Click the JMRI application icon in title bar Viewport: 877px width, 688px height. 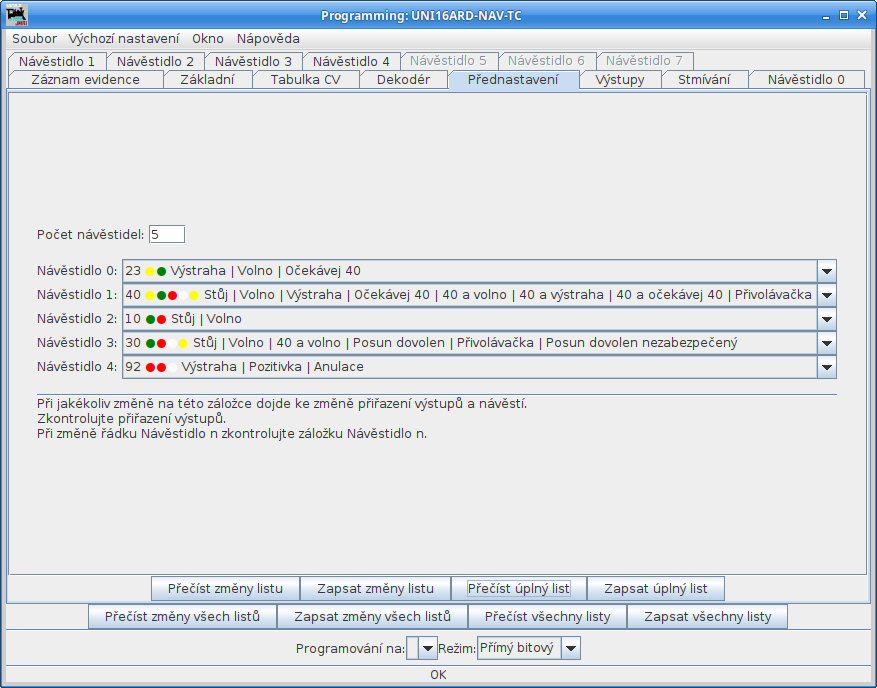coord(17,15)
